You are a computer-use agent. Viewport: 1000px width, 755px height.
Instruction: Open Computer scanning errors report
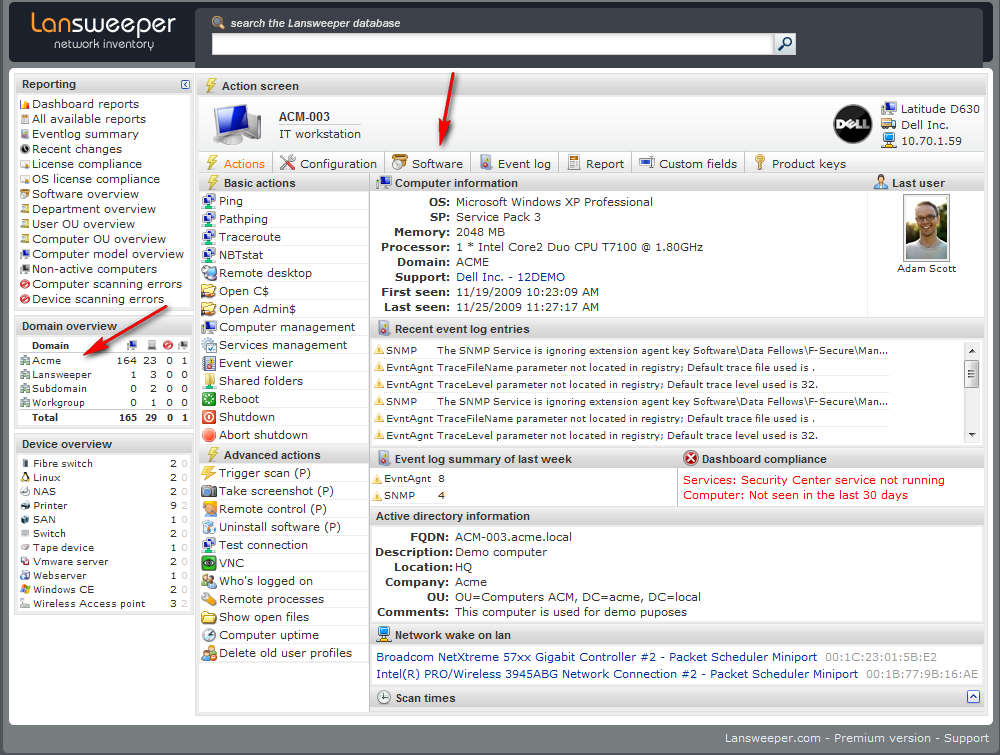pos(107,284)
